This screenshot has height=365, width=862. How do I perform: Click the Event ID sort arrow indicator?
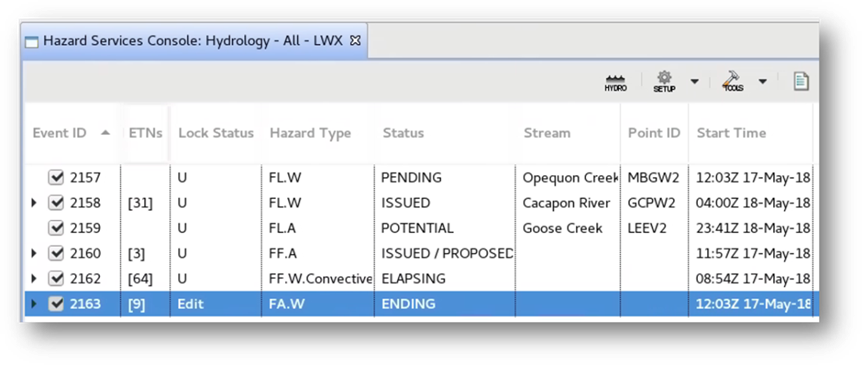coord(106,133)
